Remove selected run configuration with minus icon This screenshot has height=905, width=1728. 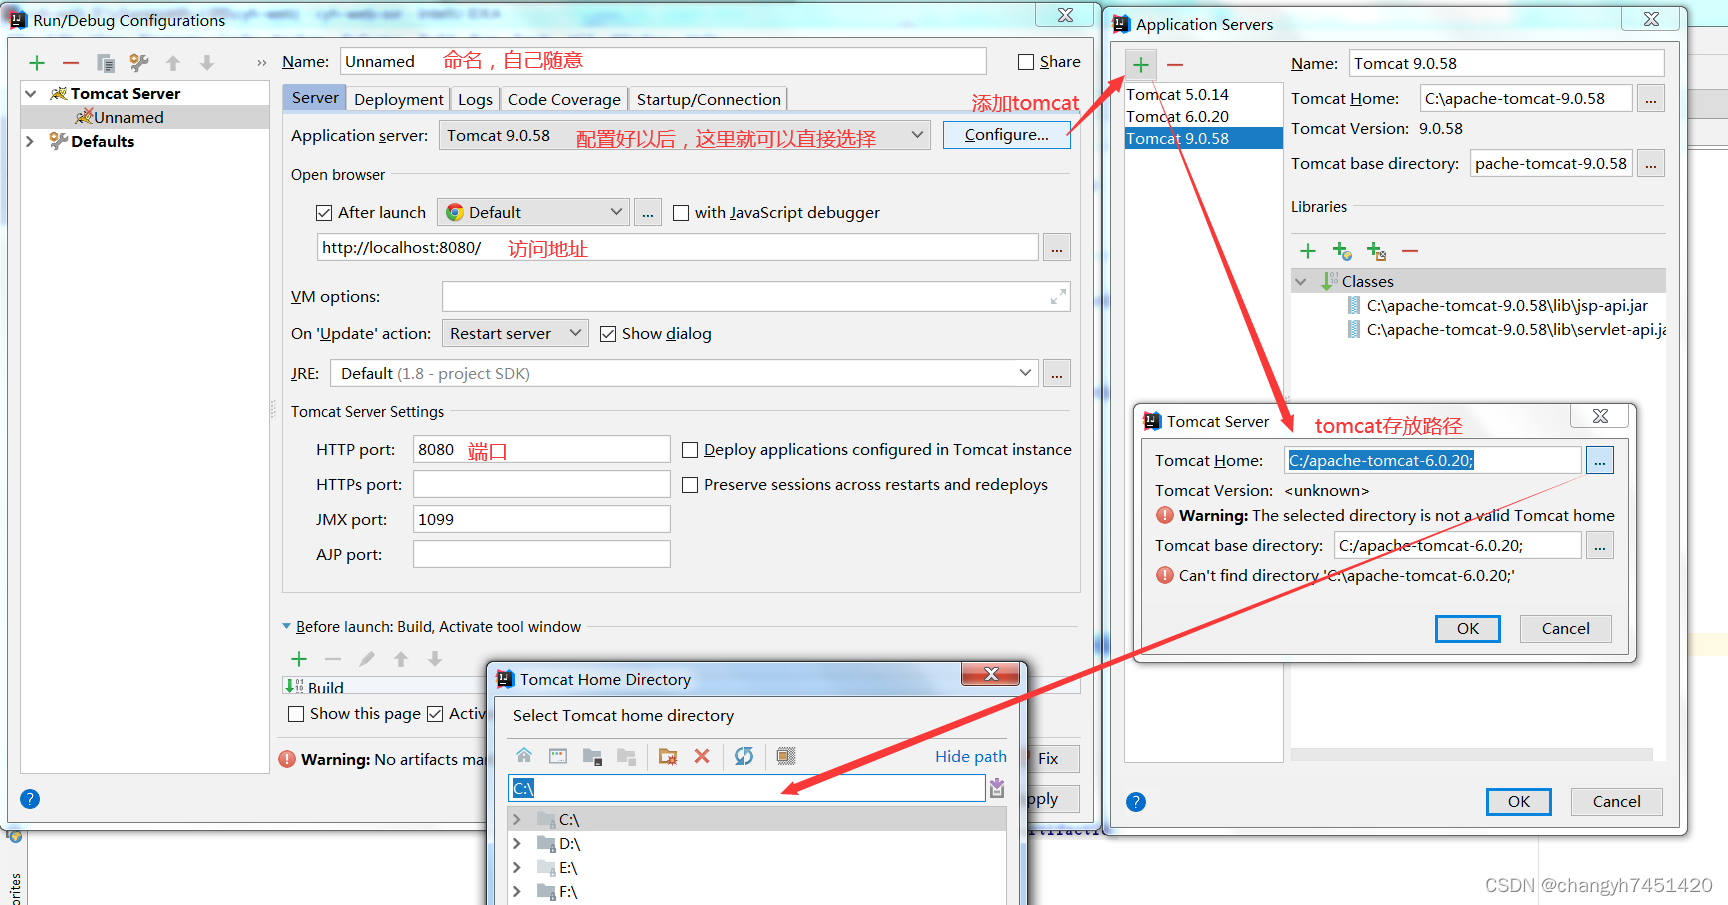pos(71,63)
